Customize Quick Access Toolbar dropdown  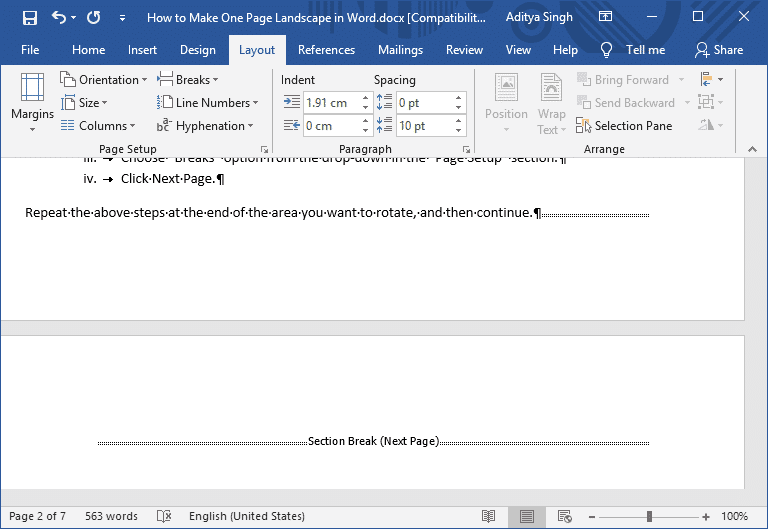(122, 19)
